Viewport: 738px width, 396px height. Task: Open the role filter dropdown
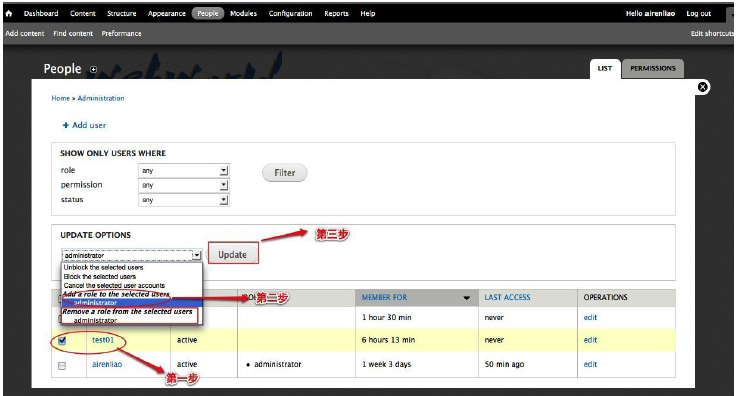click(x=184, y=170)
